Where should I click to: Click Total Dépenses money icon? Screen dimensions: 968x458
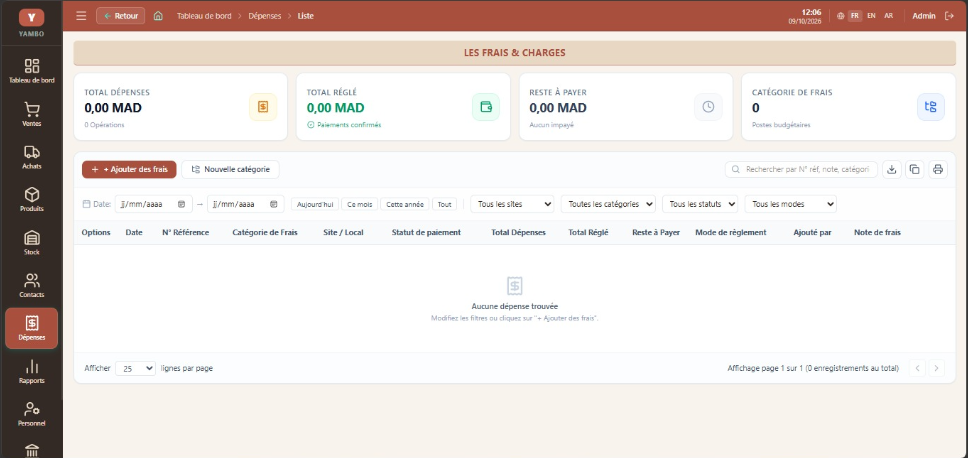coord(263,107)
